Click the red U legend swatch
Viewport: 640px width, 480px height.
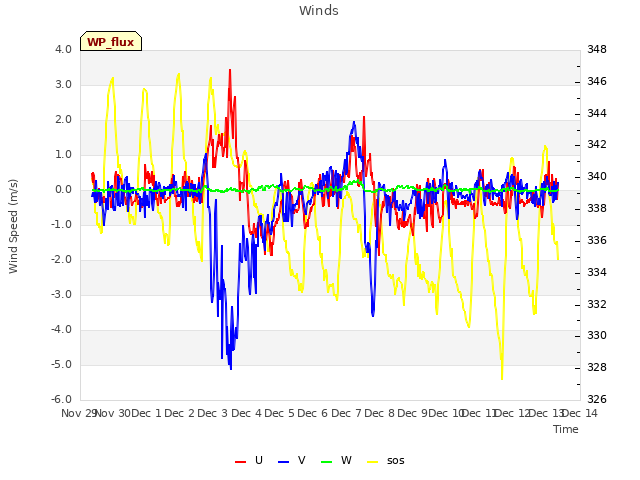point(240,462)
